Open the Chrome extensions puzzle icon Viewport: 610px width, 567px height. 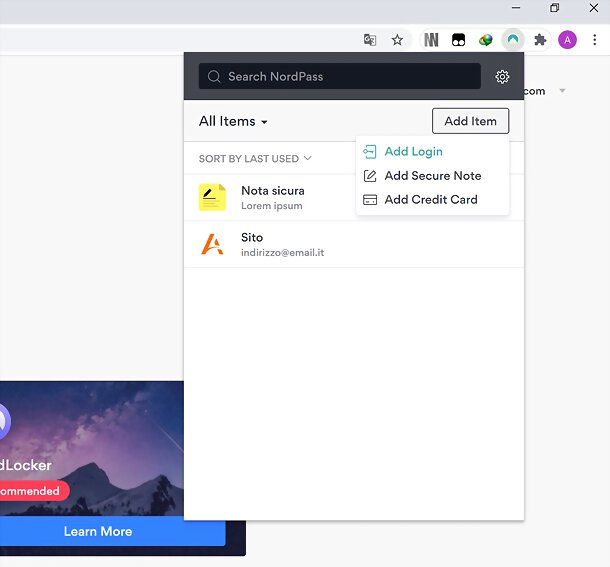coord(540,40)
